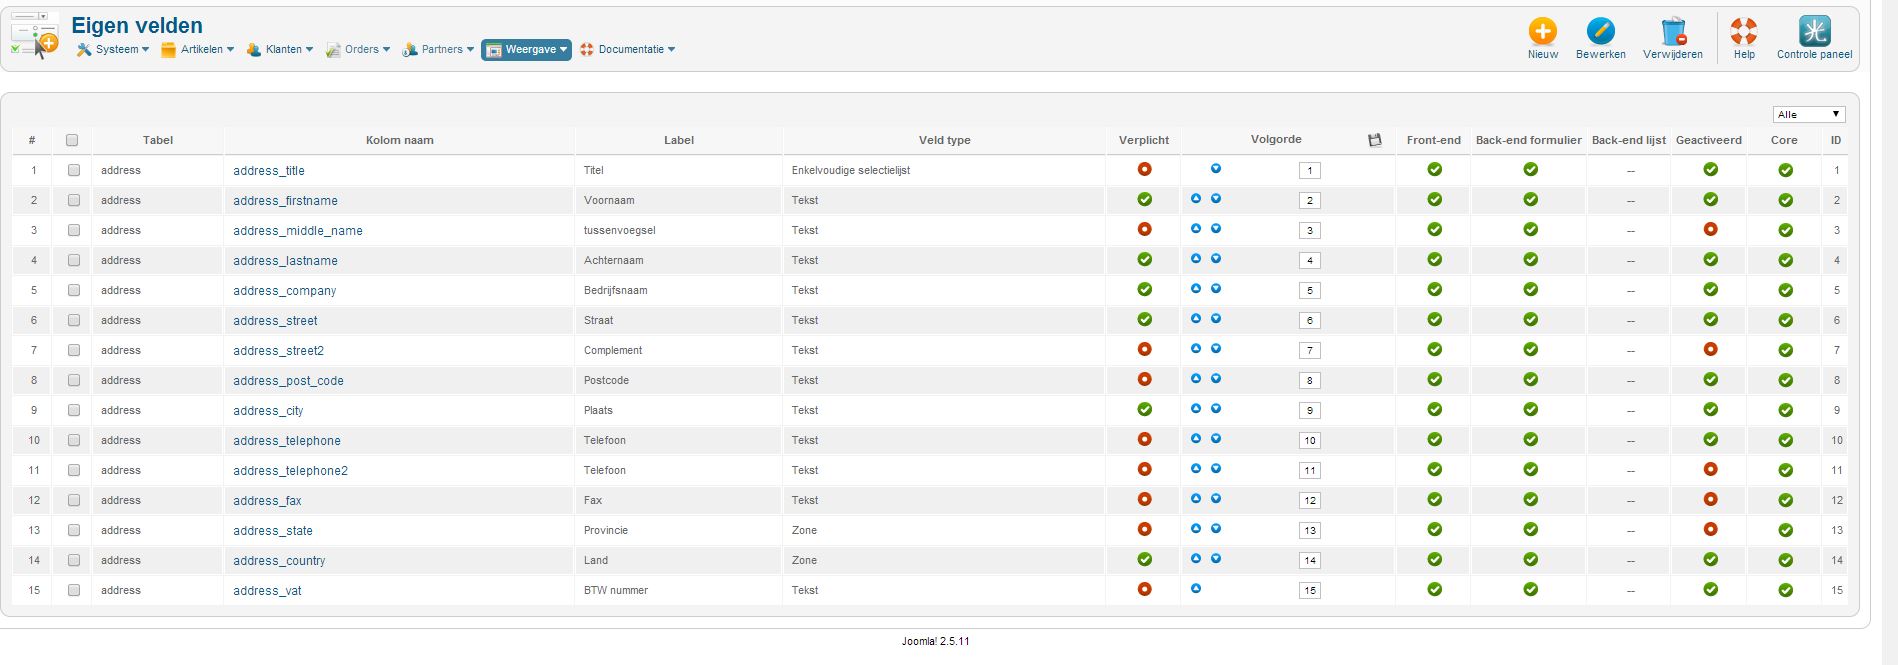Click the save order icon next to Volgorde
This screenshot has width=1898, height=665.
pos(1375,140)
